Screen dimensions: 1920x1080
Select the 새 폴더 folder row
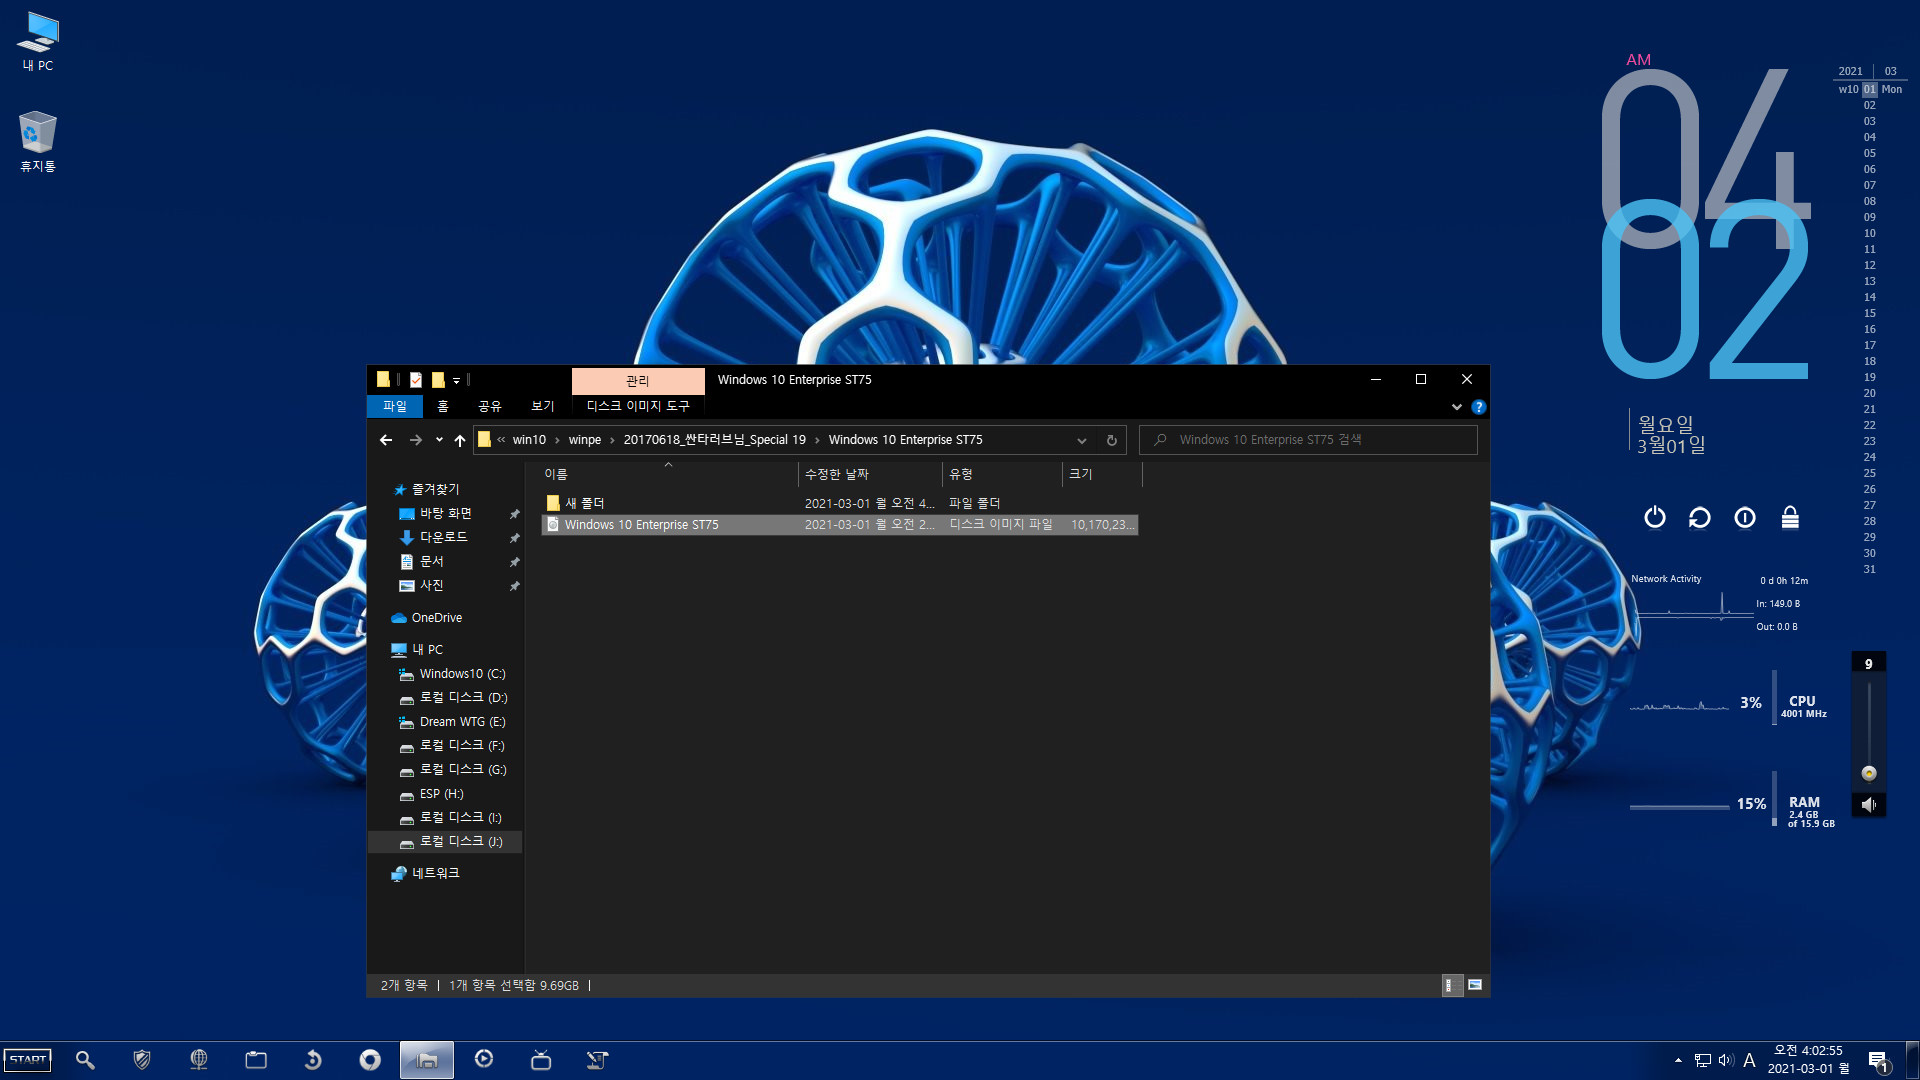(840, 503)
